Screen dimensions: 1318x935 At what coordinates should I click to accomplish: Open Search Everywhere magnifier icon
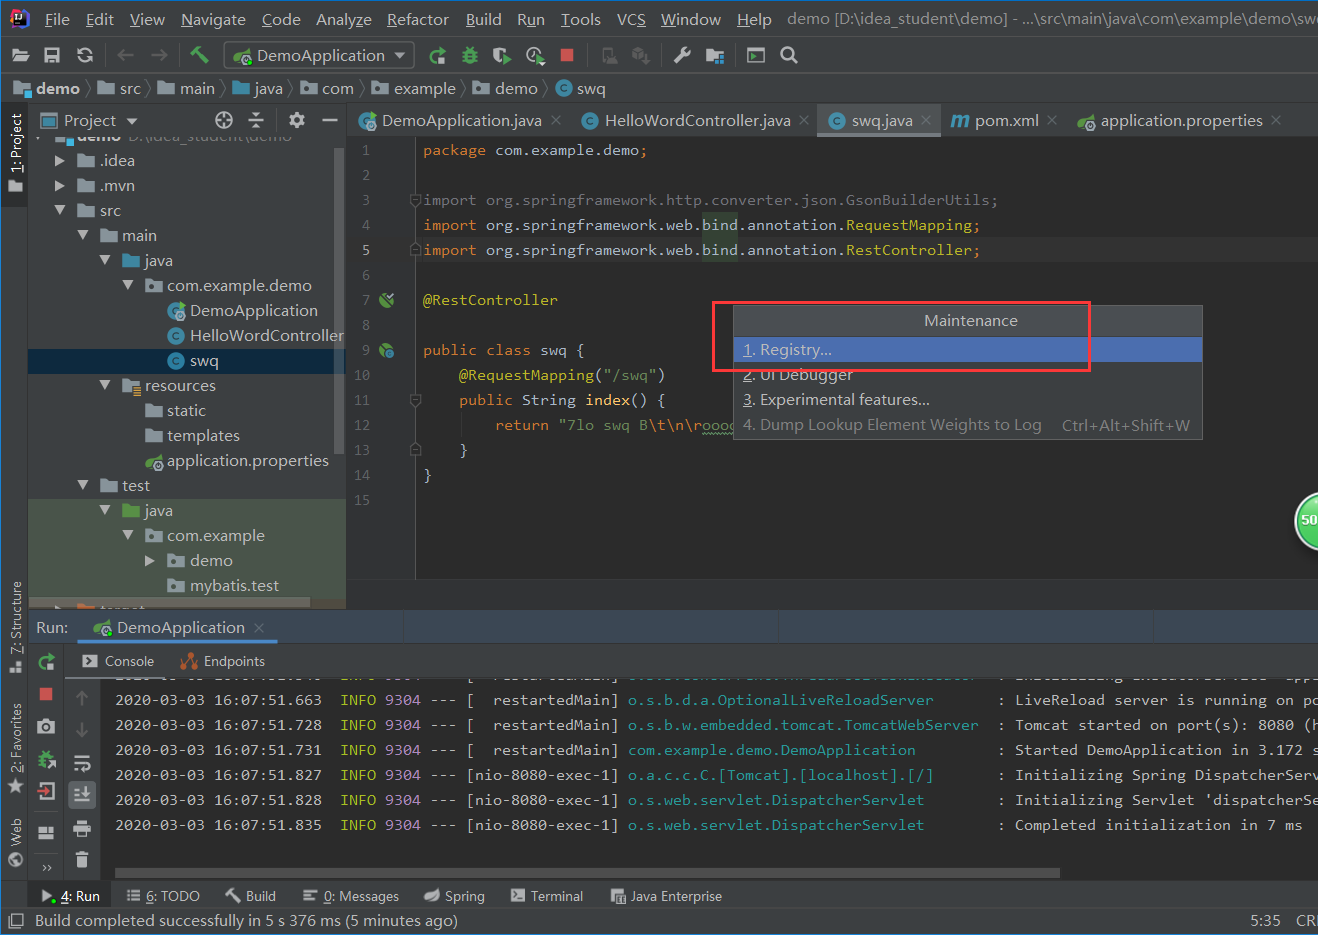pos(789,56)
